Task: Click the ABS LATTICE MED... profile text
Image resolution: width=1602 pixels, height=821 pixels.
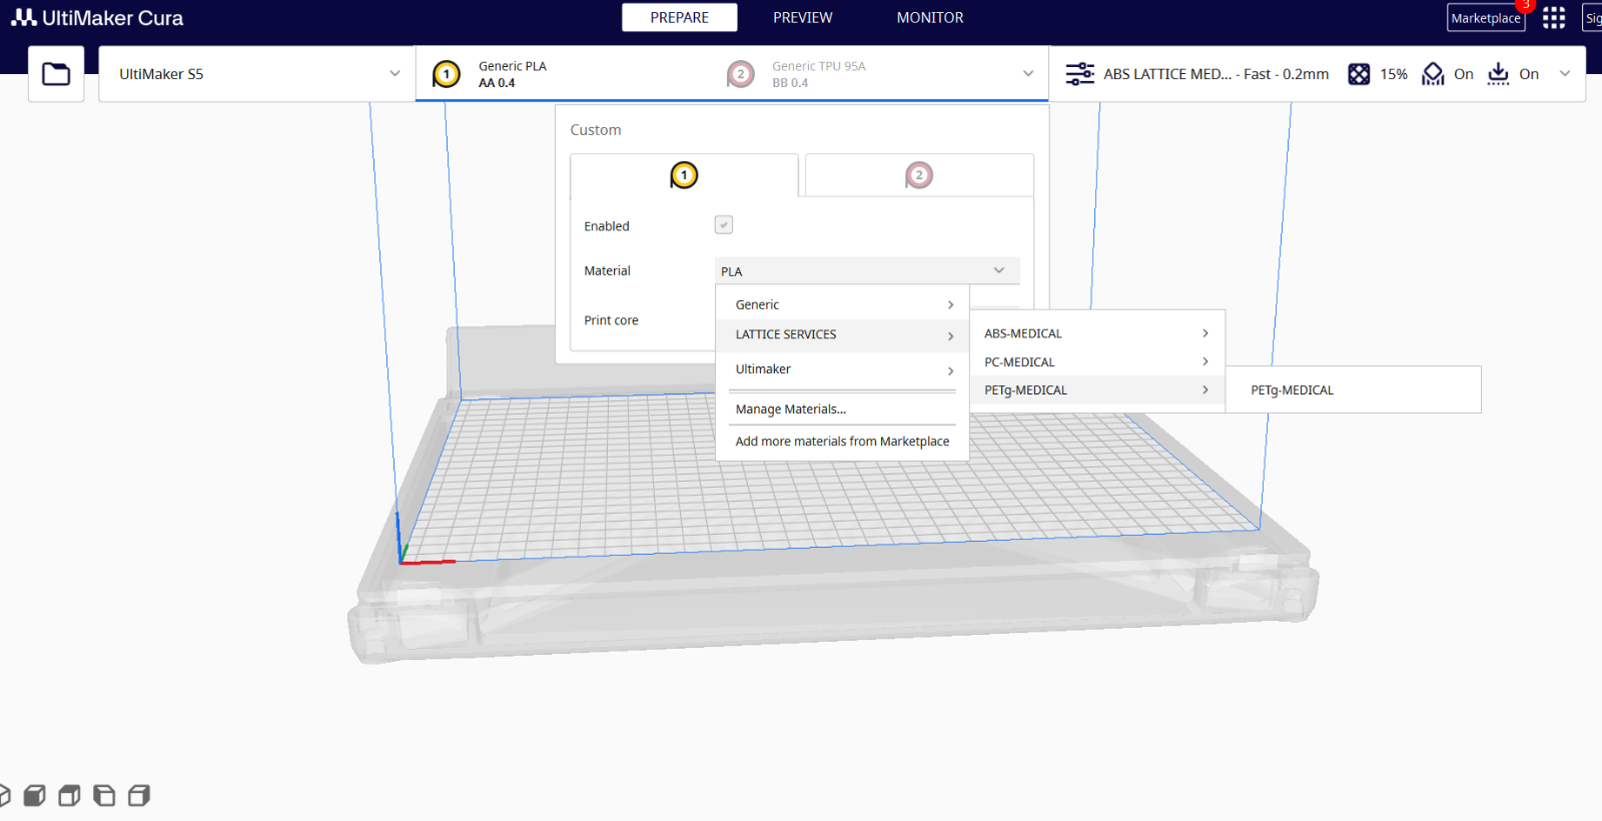Action: (x=1168, y=74)
